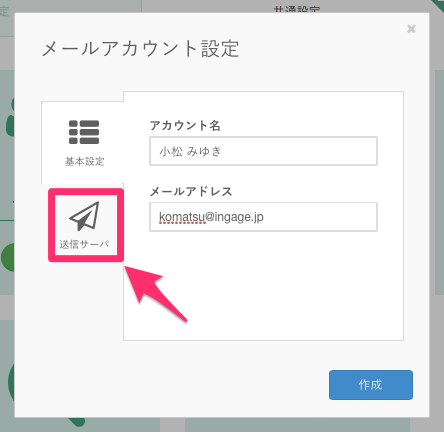Open the paper plane 送信サーバ icon

click(x=85, y=216)
